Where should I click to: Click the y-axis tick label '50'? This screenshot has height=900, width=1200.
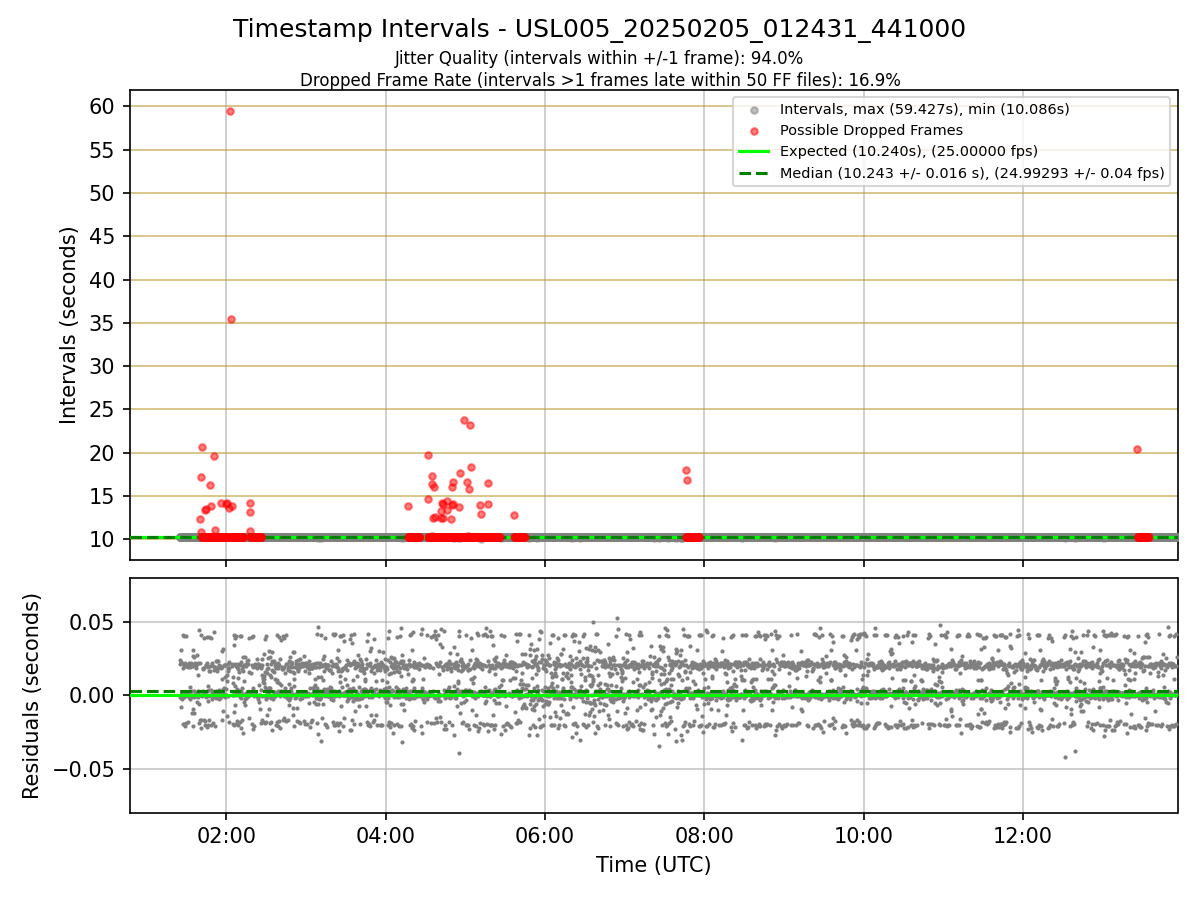point(104,193)
